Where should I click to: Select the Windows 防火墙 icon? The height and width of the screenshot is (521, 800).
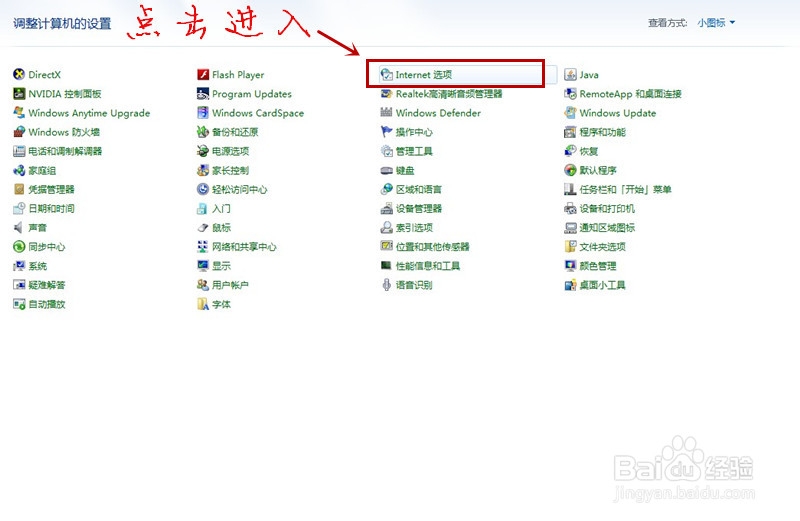click(19, 132)
